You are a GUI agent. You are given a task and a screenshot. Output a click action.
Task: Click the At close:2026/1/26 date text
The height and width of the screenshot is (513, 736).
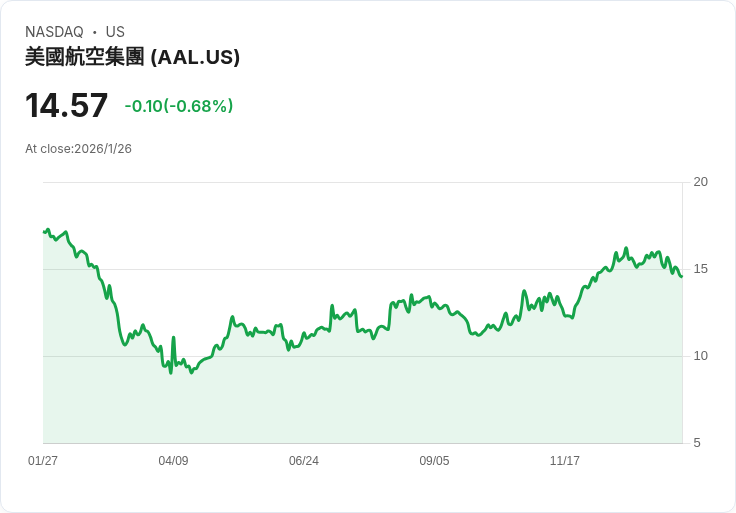point(78,149)
